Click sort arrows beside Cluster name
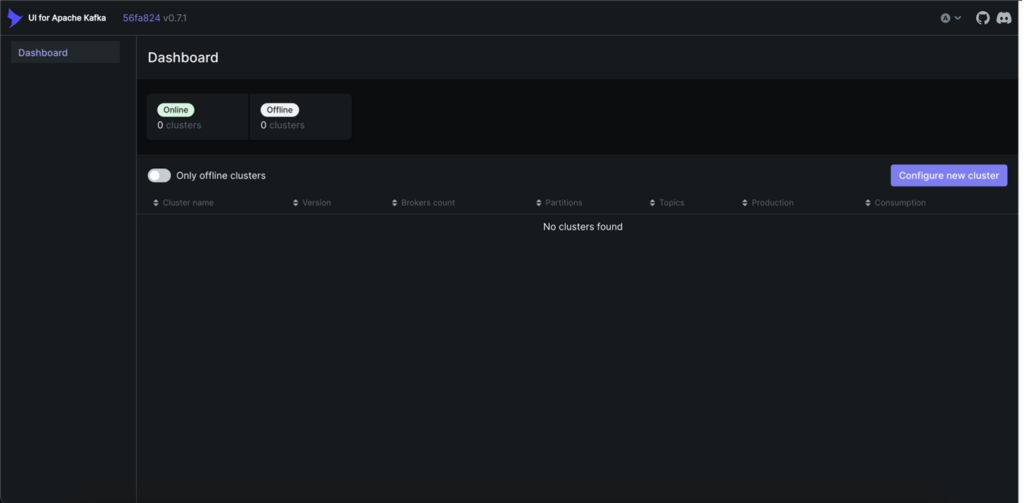The width and height of the screenshot is (1024, 503). 156,203
